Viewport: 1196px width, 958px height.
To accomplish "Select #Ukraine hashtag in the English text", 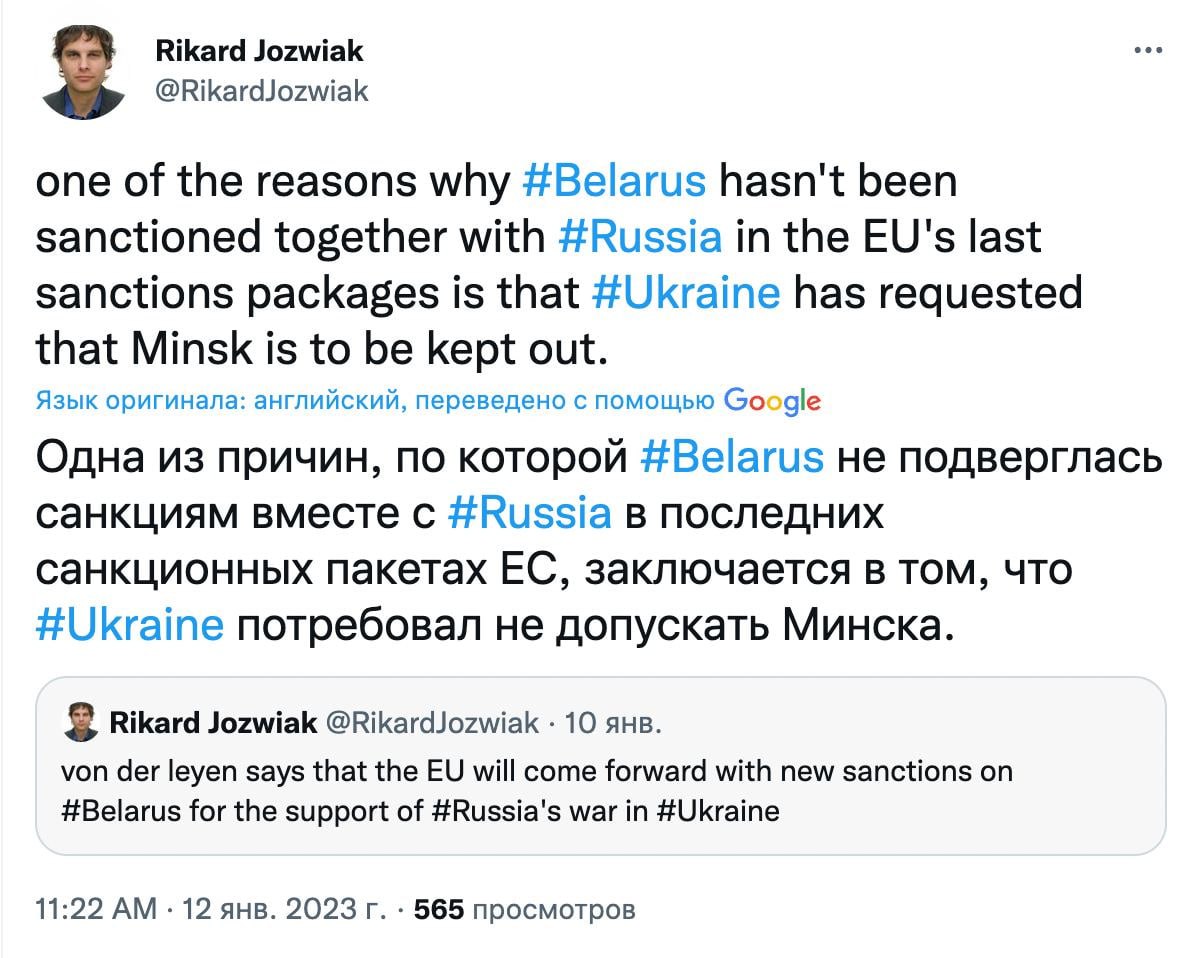I will [685, 292].
